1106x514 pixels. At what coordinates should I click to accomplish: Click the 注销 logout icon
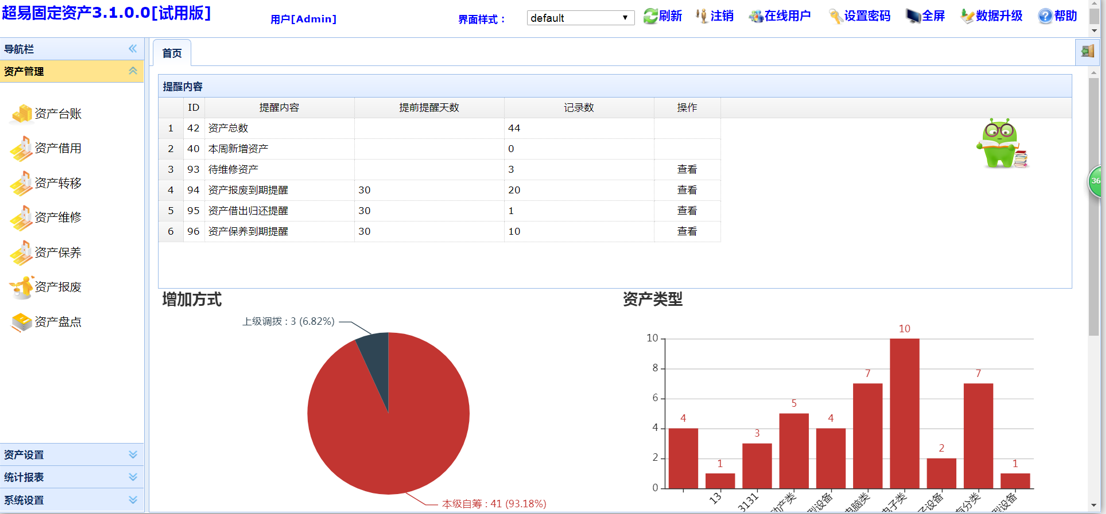(x=702, y=16)
